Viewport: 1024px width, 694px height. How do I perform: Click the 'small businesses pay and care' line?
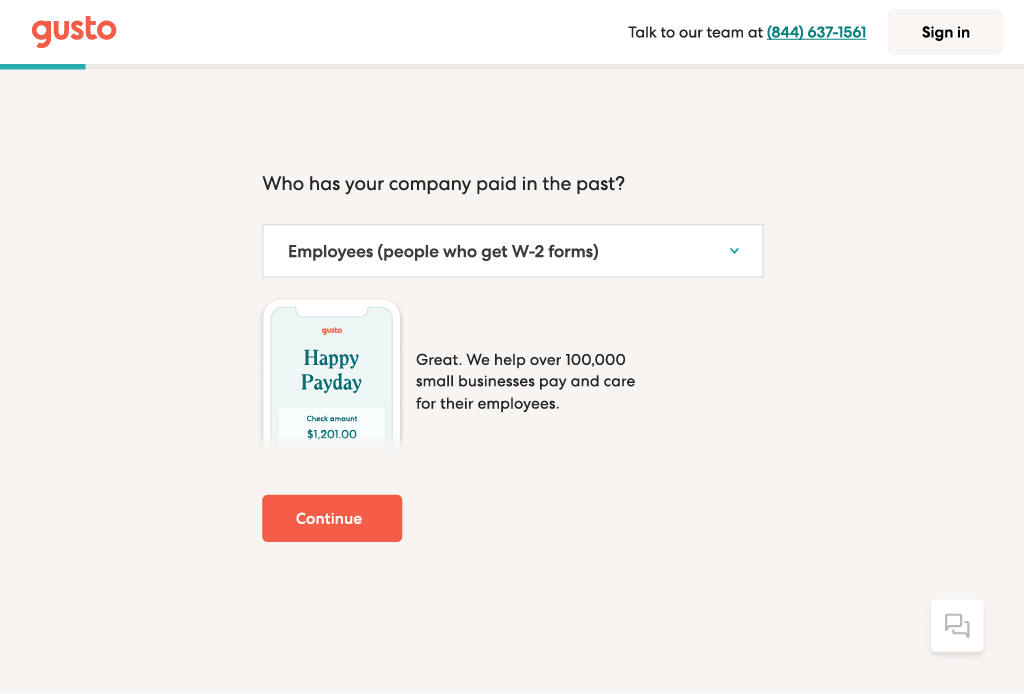(525, 382)
